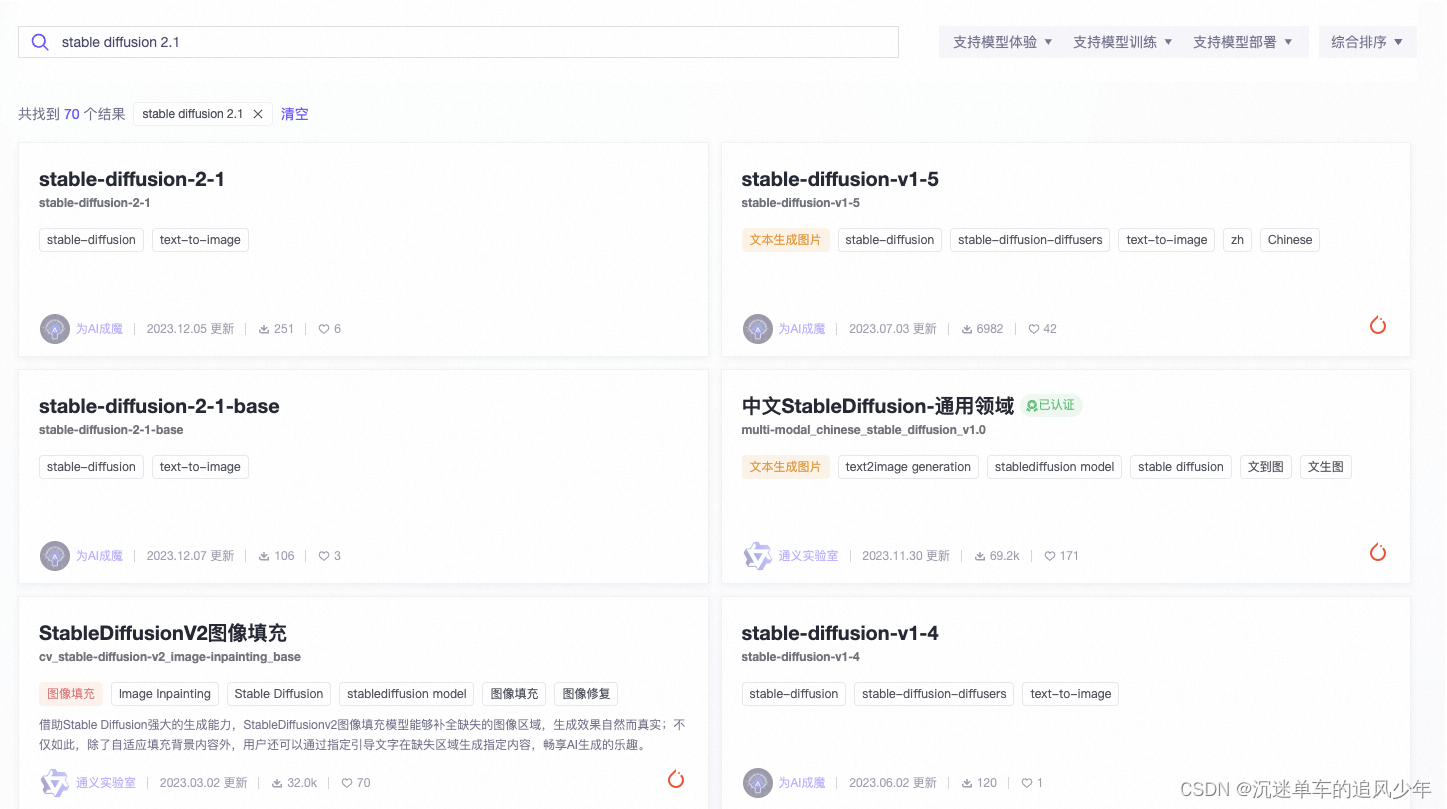Click the 共找到 70 个结果 count text
This screenshot has height=809, width=1447.
coord(72,114)
